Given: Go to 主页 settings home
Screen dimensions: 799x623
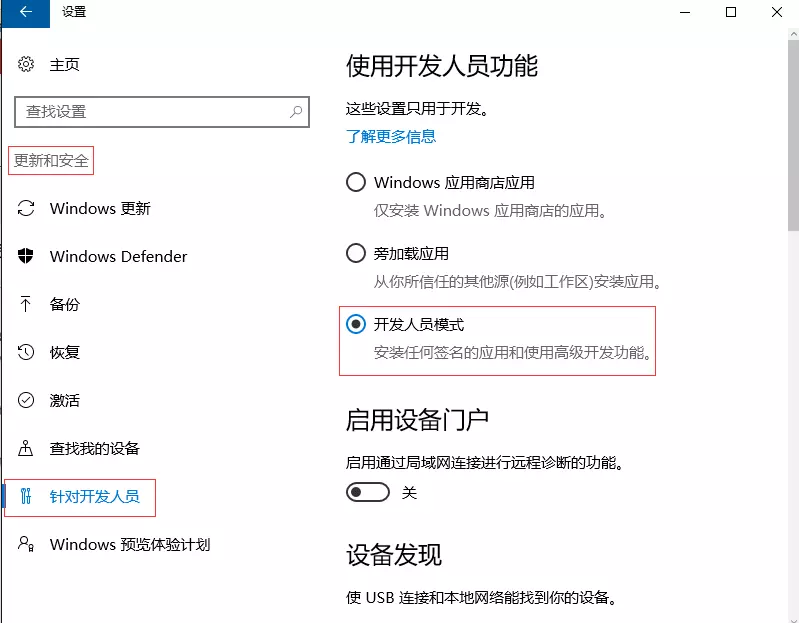Looking at the screenshot, I should pyautogui.click(x=65, y=65).
